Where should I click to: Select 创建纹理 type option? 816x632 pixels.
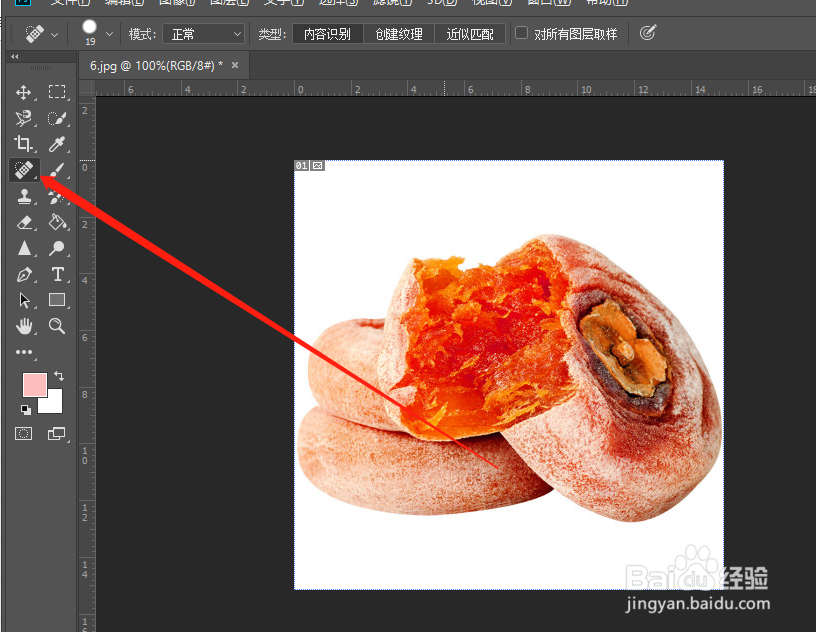coord(399,34)
